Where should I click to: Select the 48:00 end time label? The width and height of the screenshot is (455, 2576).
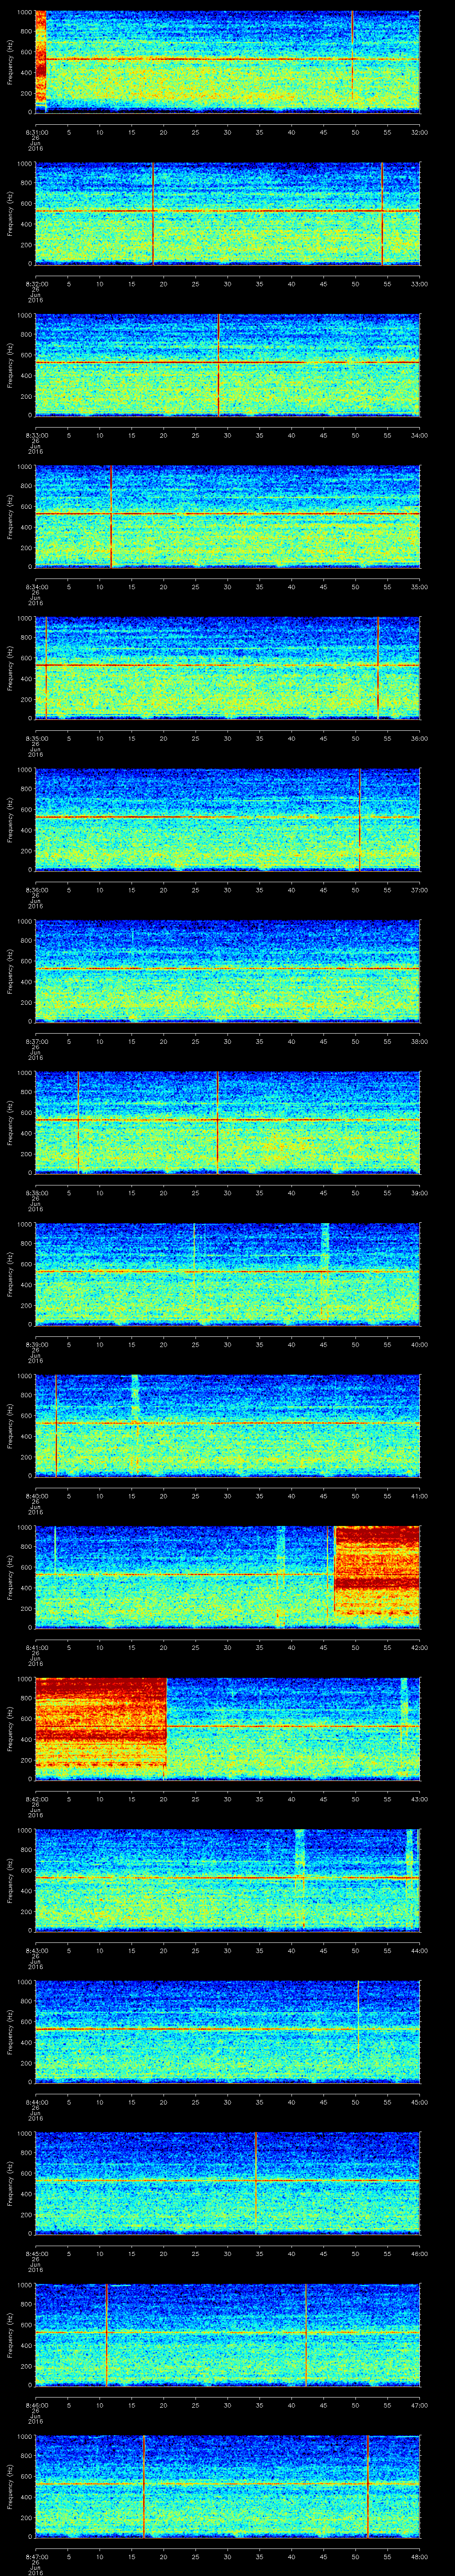[x=420, y=2556]
